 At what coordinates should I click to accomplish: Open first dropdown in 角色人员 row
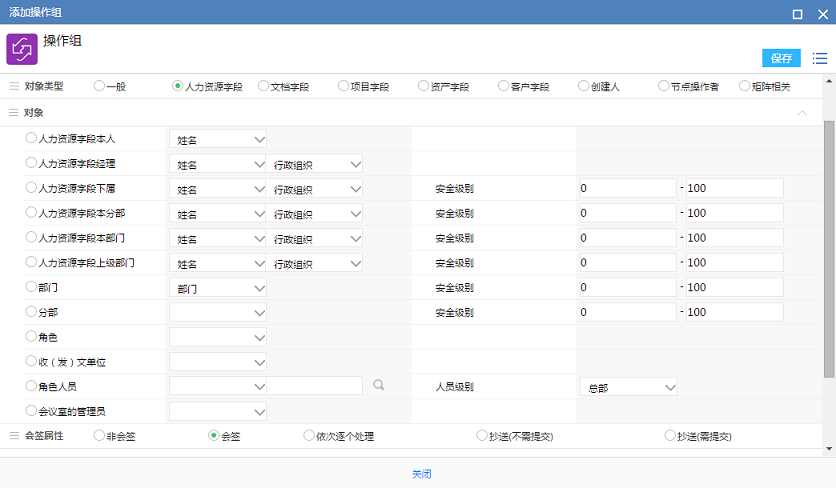point(218,386)
